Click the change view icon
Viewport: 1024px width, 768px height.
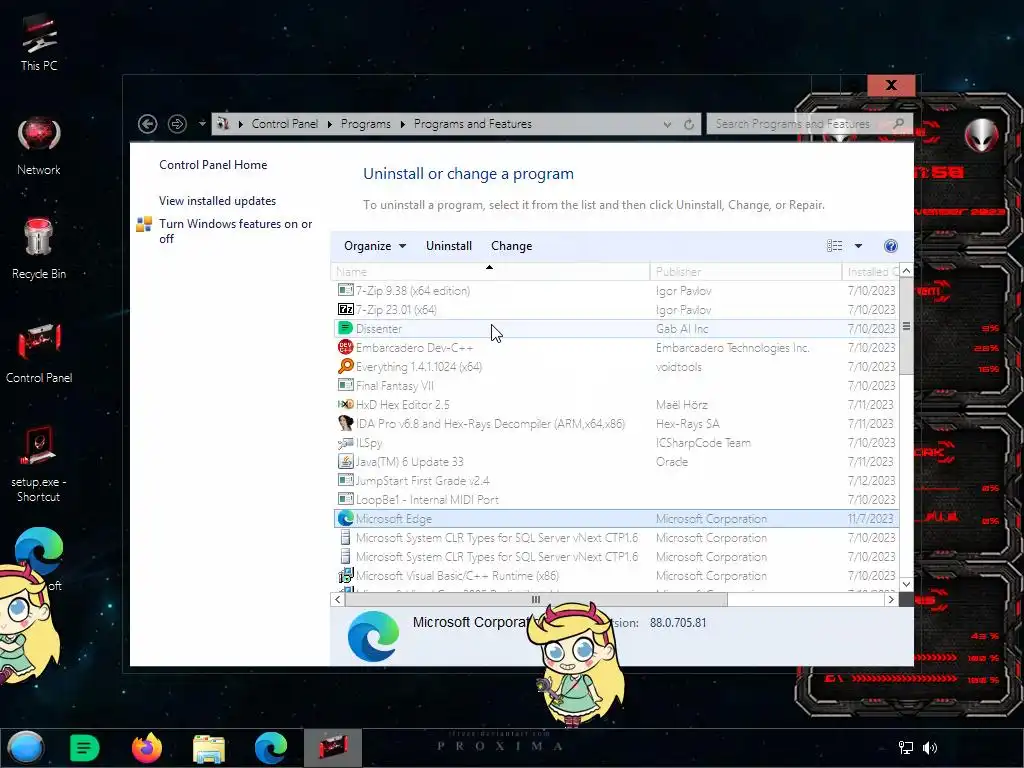point(835,246)
